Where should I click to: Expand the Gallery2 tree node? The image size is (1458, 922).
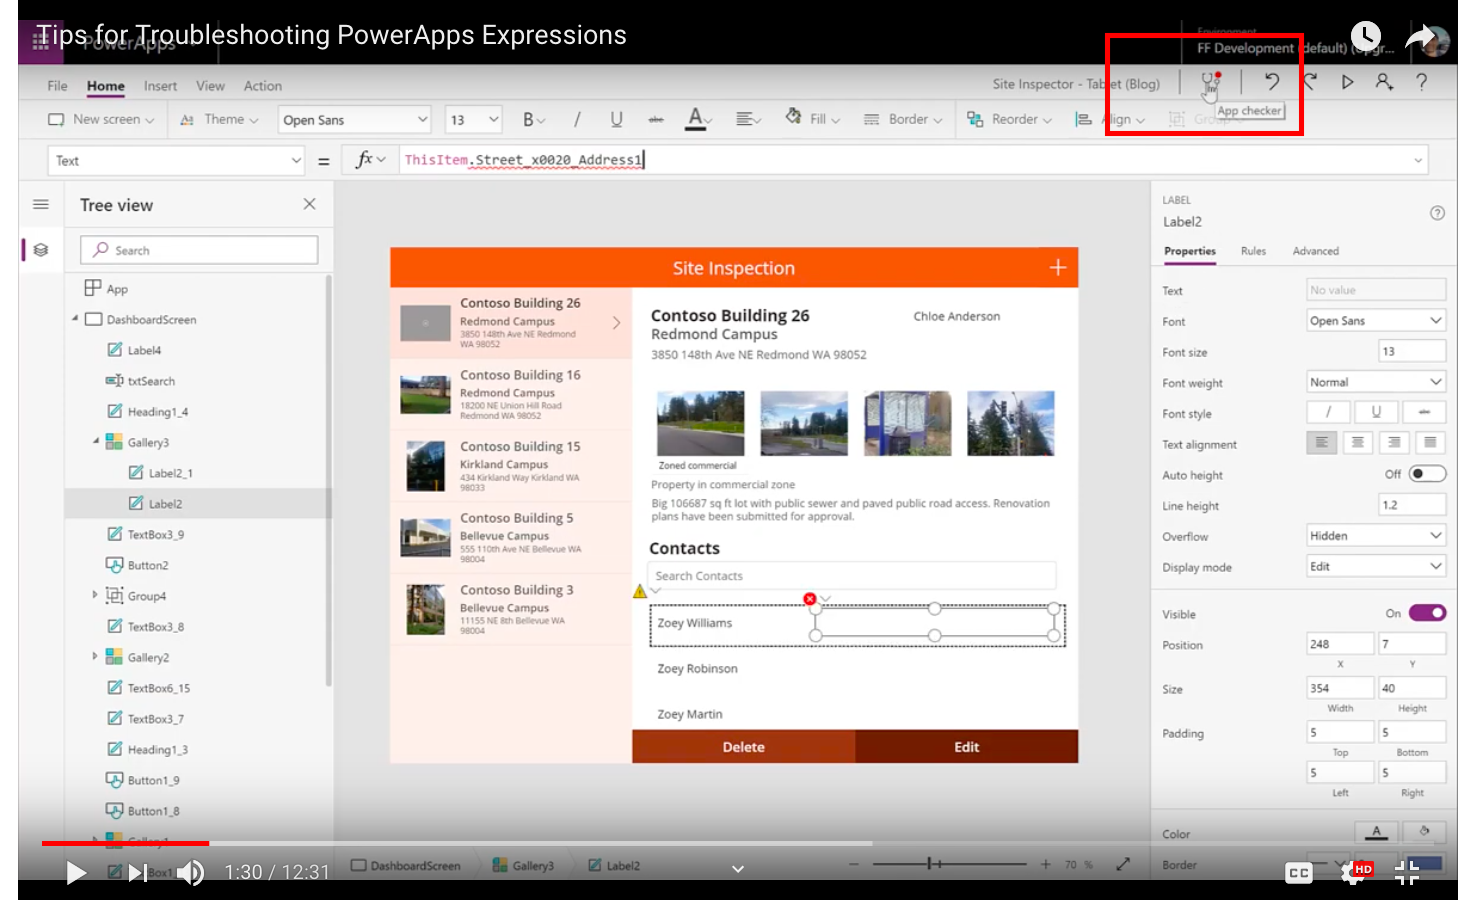point(95,657)
